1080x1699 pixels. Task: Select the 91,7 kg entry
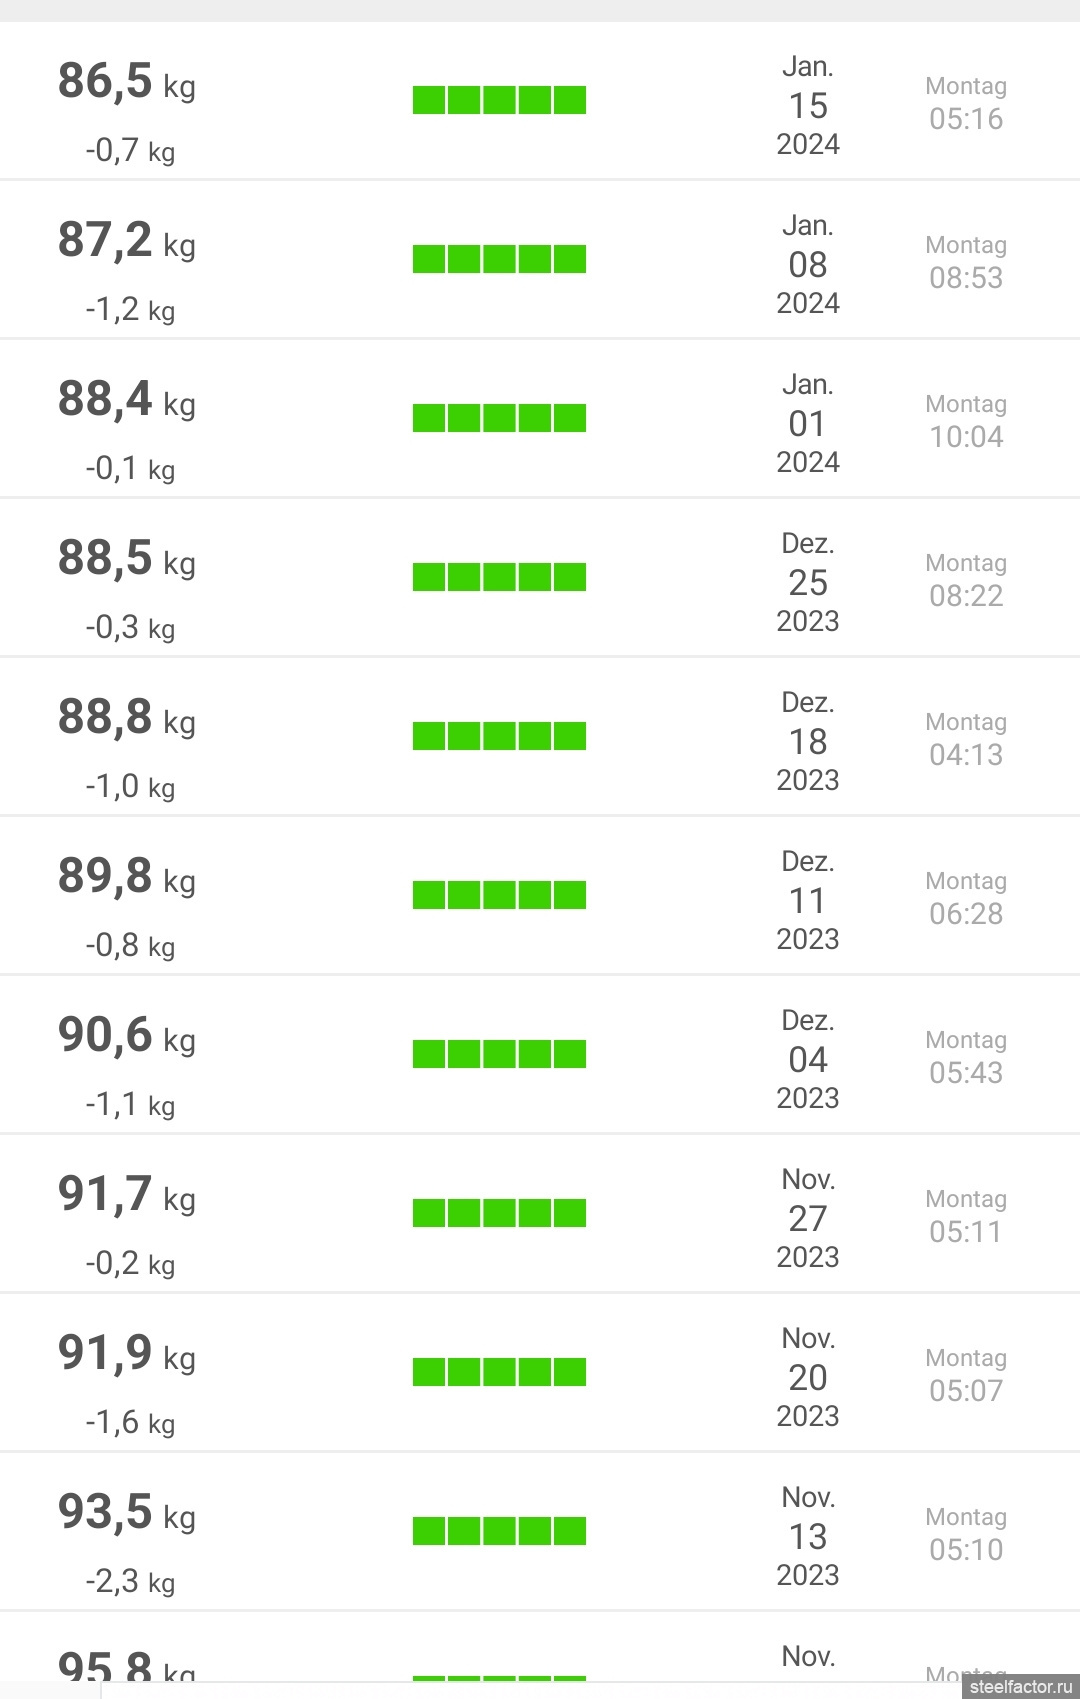(x=126, y=1195)
